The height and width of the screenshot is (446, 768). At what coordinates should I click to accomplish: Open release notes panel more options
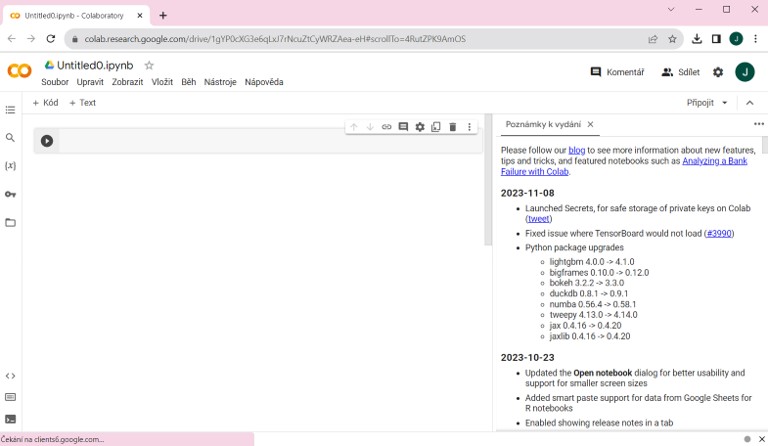[x=759, y=124]
